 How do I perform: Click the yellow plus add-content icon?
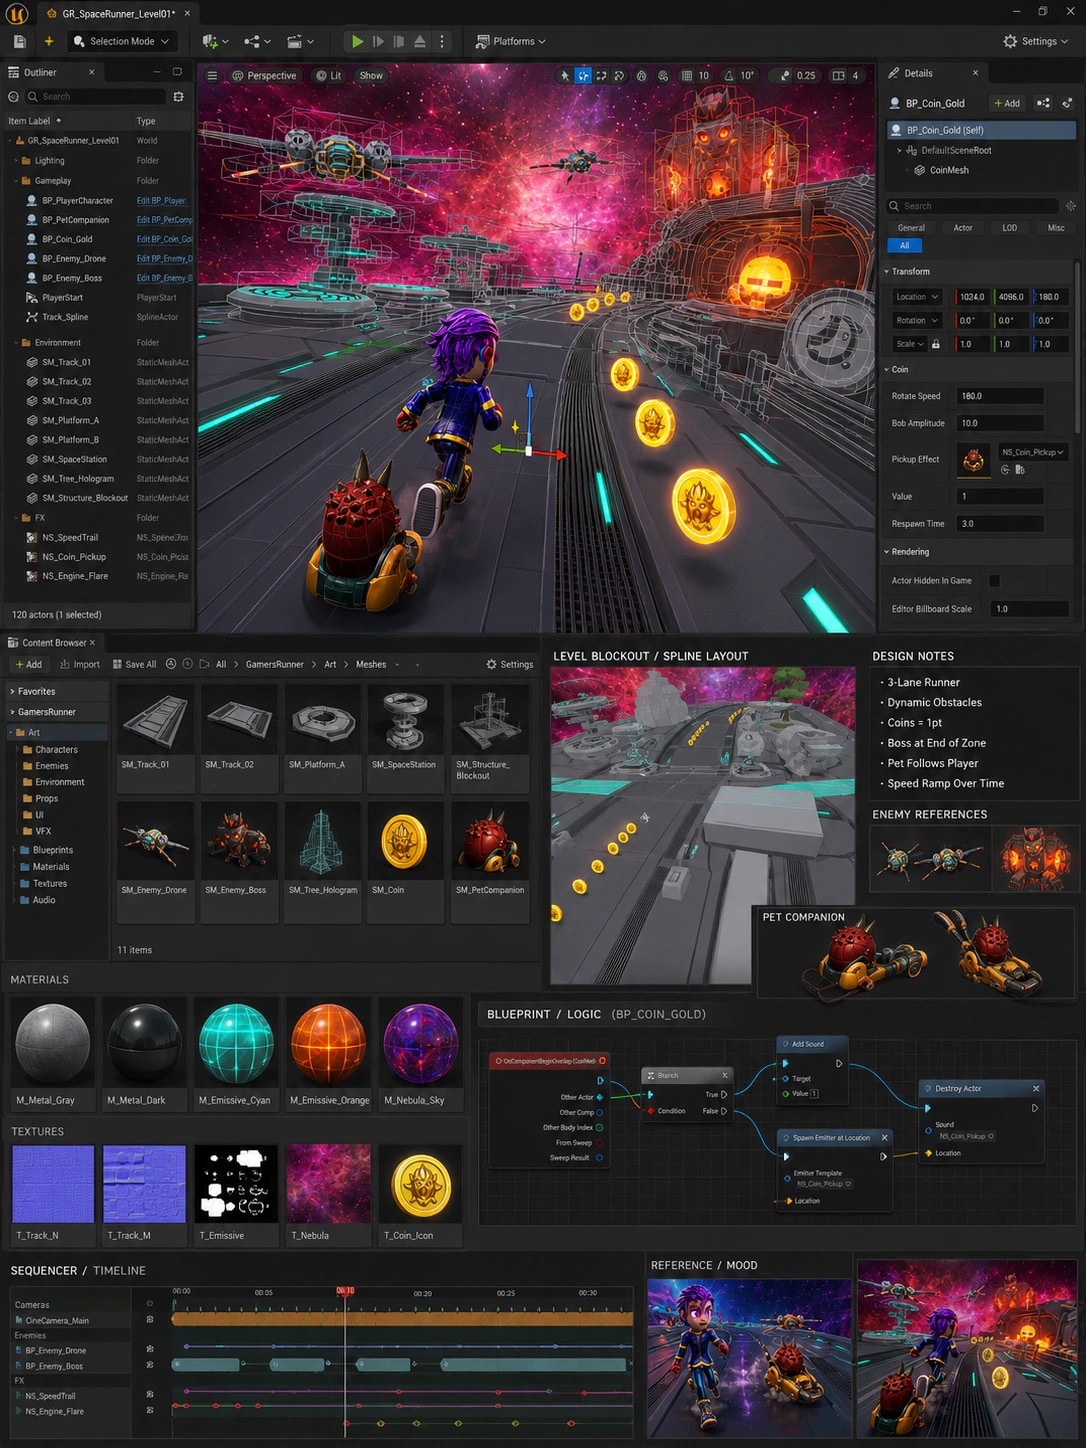coord(48,41)
